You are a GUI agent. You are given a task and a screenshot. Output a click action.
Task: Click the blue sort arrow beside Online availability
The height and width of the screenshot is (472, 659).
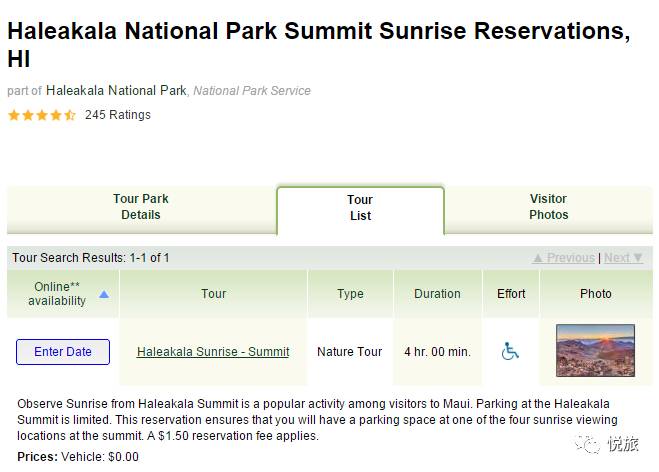tap(104, 294)
